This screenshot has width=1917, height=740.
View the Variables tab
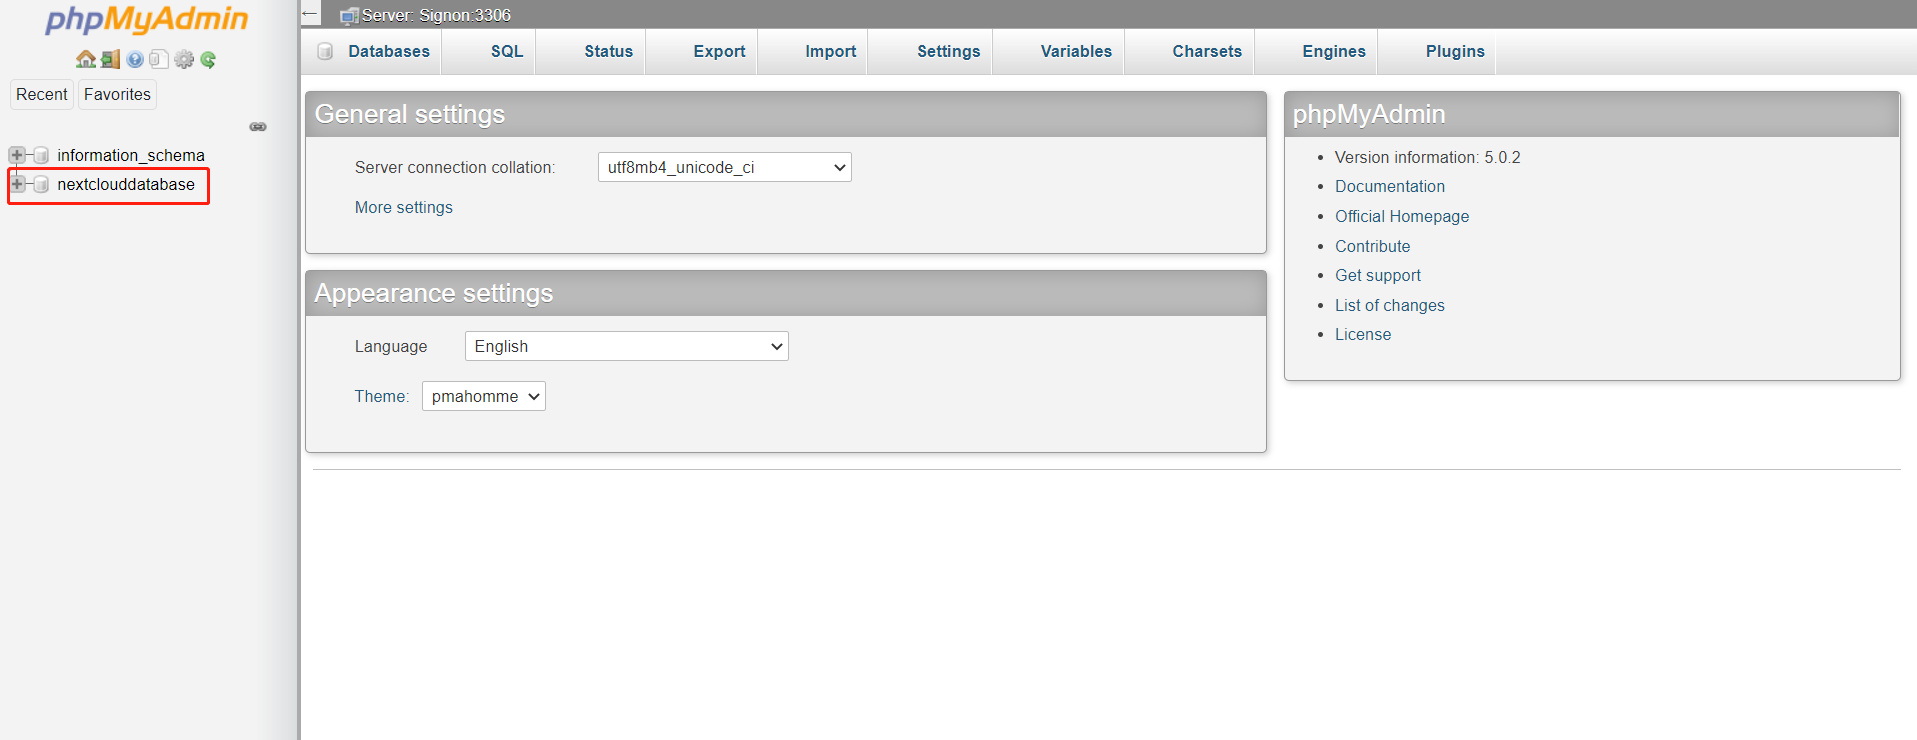tap(1059, 51)
